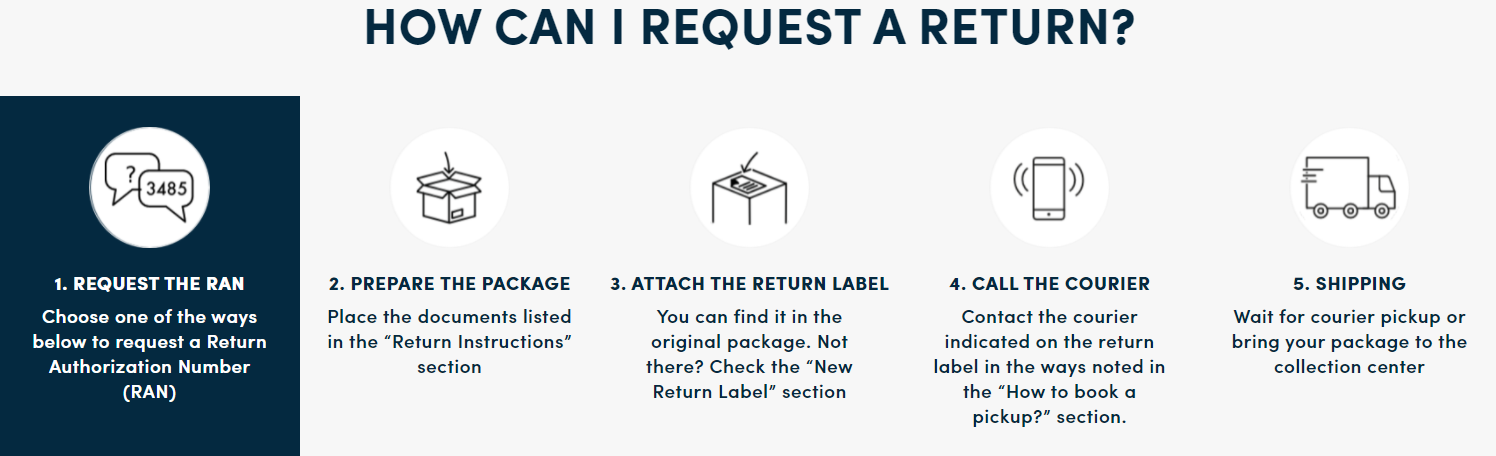This screenshot has height=456, width=1496.
Task: Click 'You can find it in the original package' text
Action: tap(750, 329)
